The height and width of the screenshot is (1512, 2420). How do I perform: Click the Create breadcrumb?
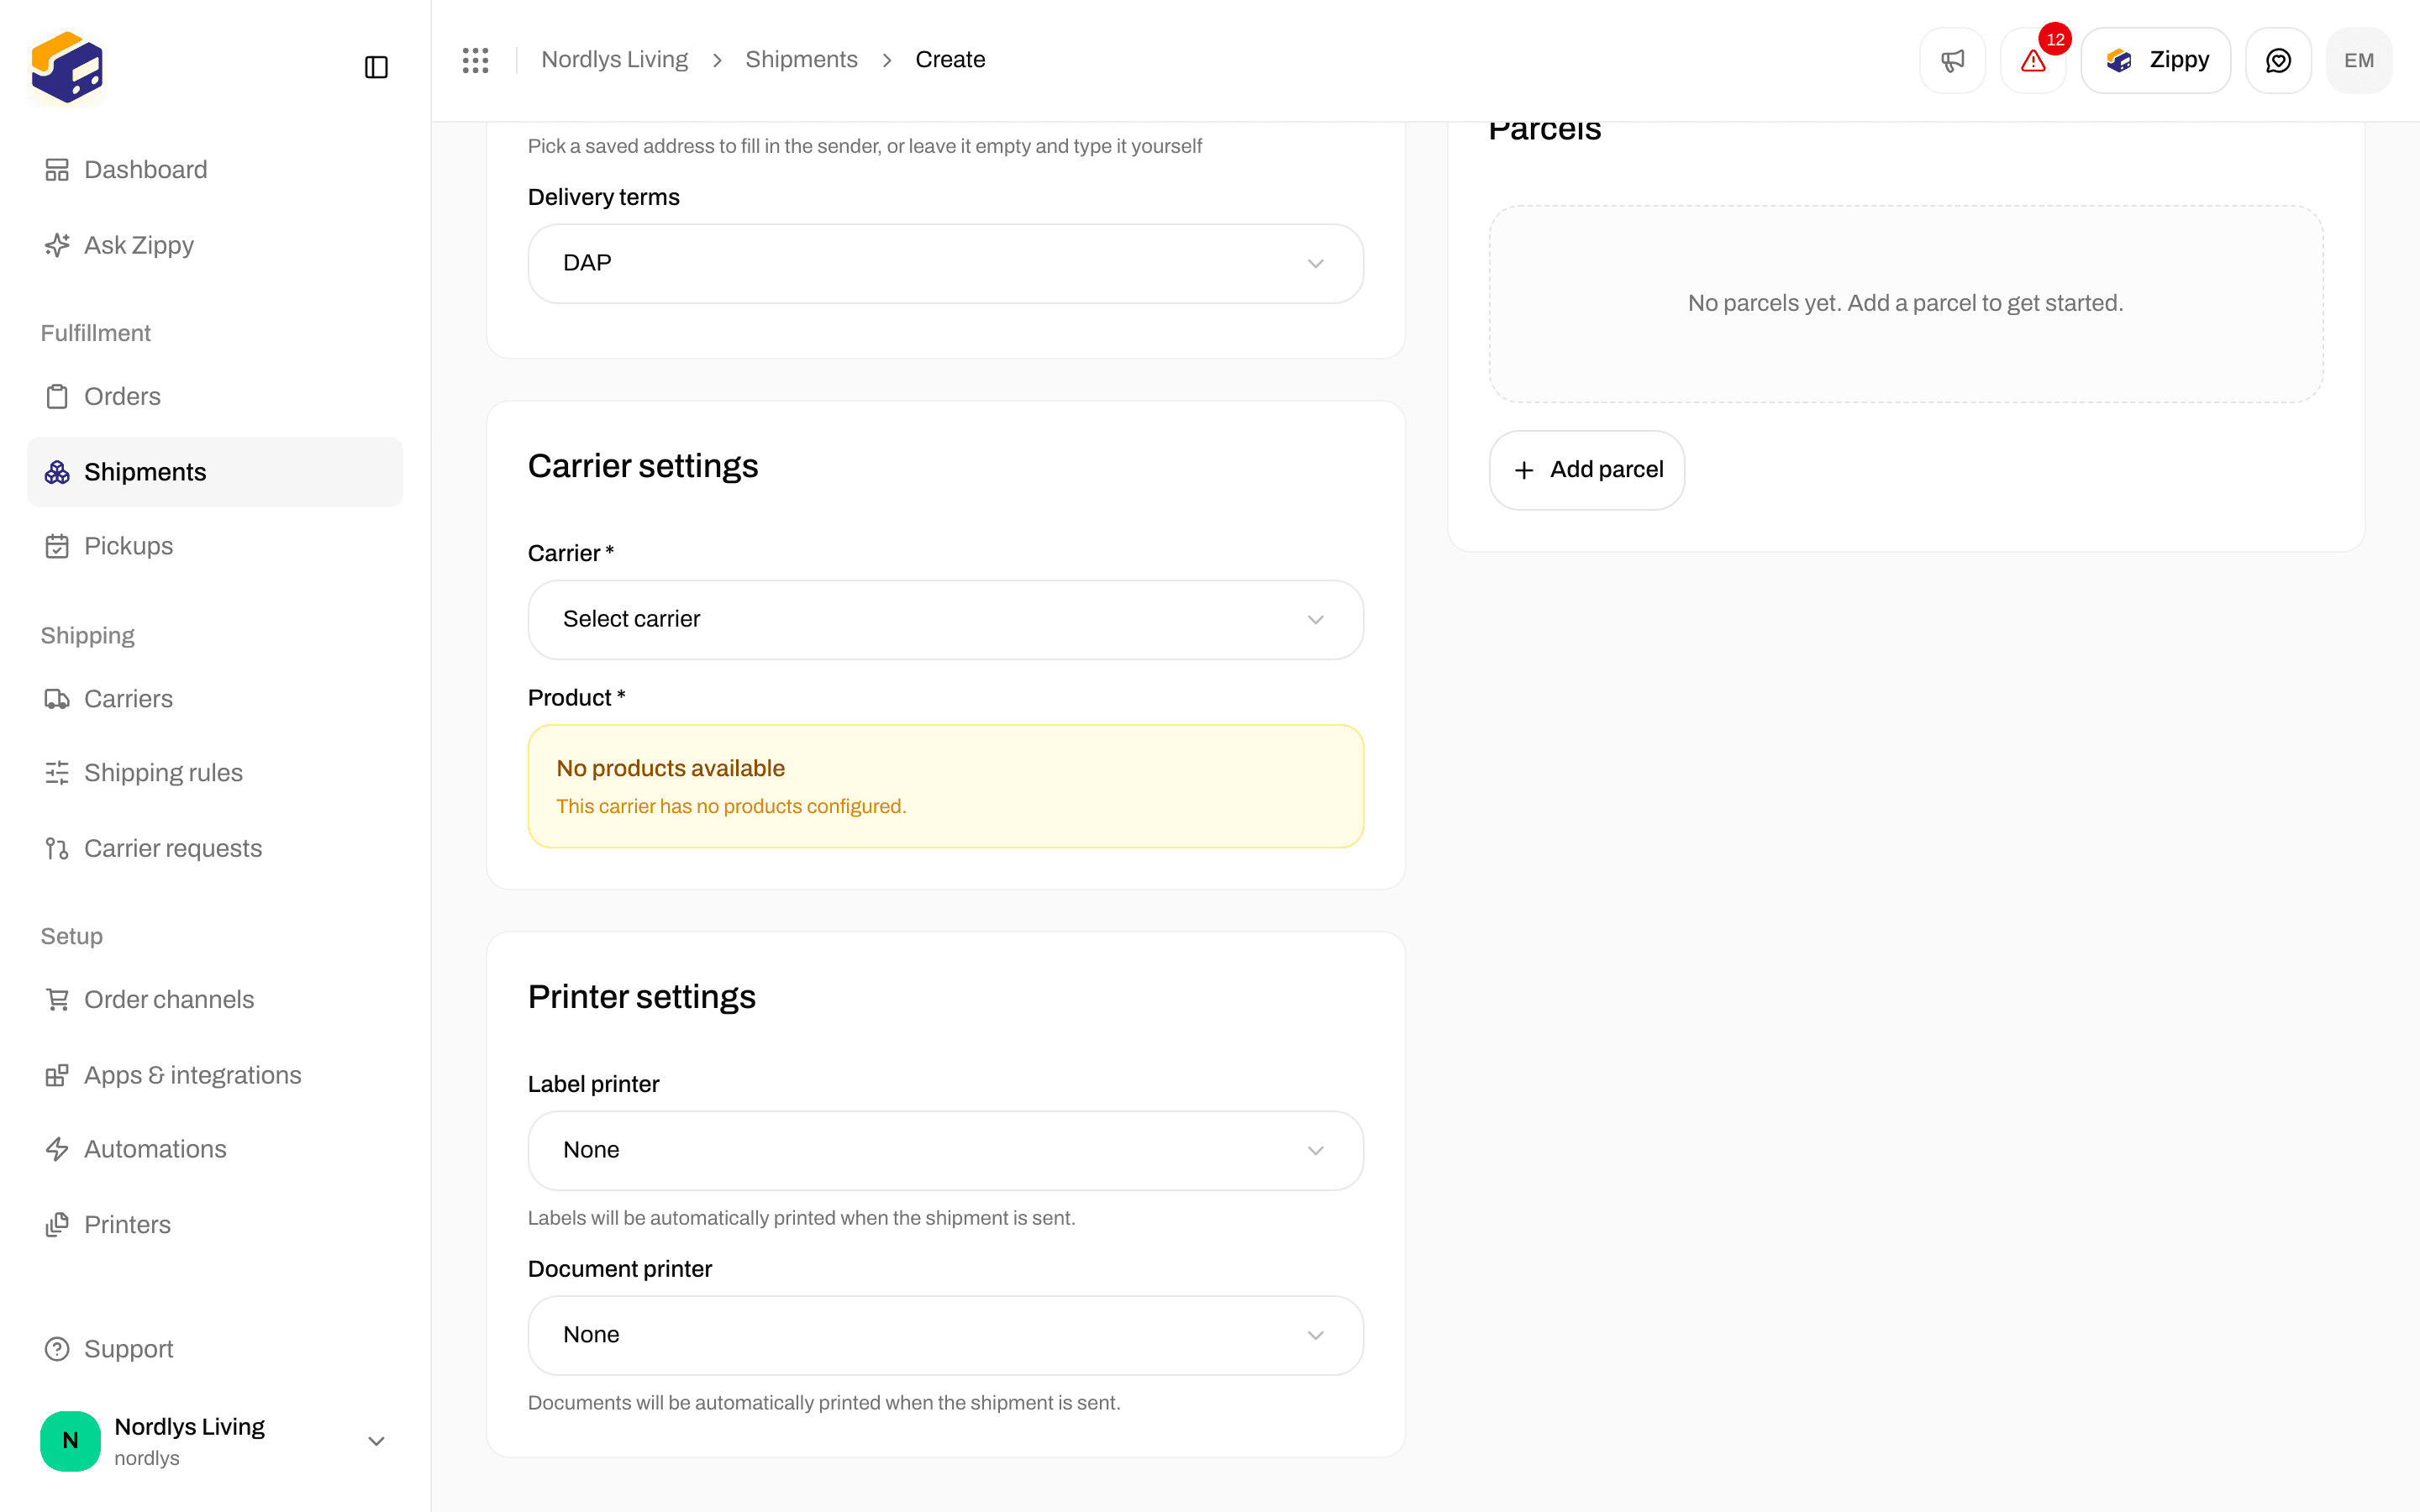(950, 60)
